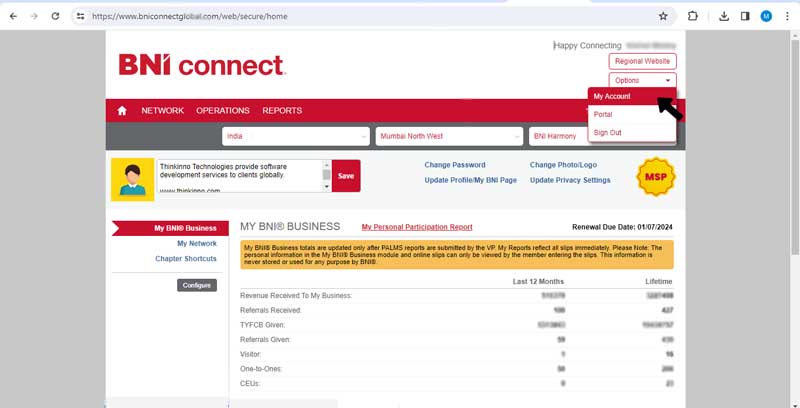Click the 'Renewal Due Date: 01/07/2024' text
This screenshot has height=408, width=800.
(622, 227)
